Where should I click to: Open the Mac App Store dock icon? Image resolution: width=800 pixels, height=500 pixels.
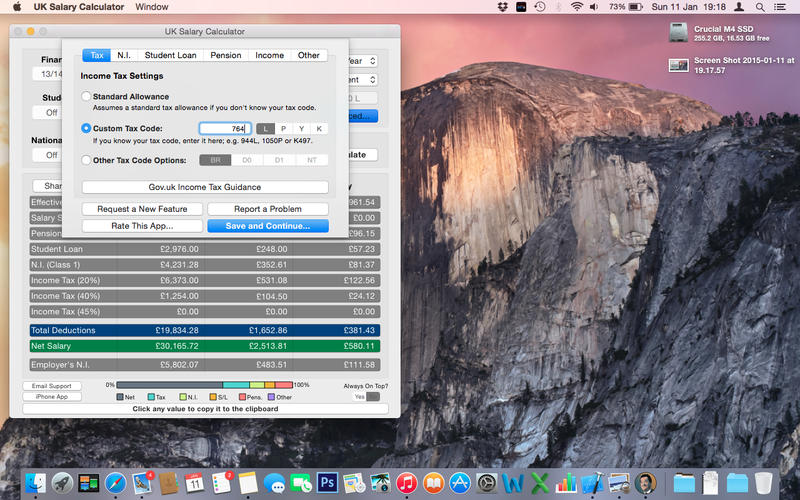click(x=460, y=482)
